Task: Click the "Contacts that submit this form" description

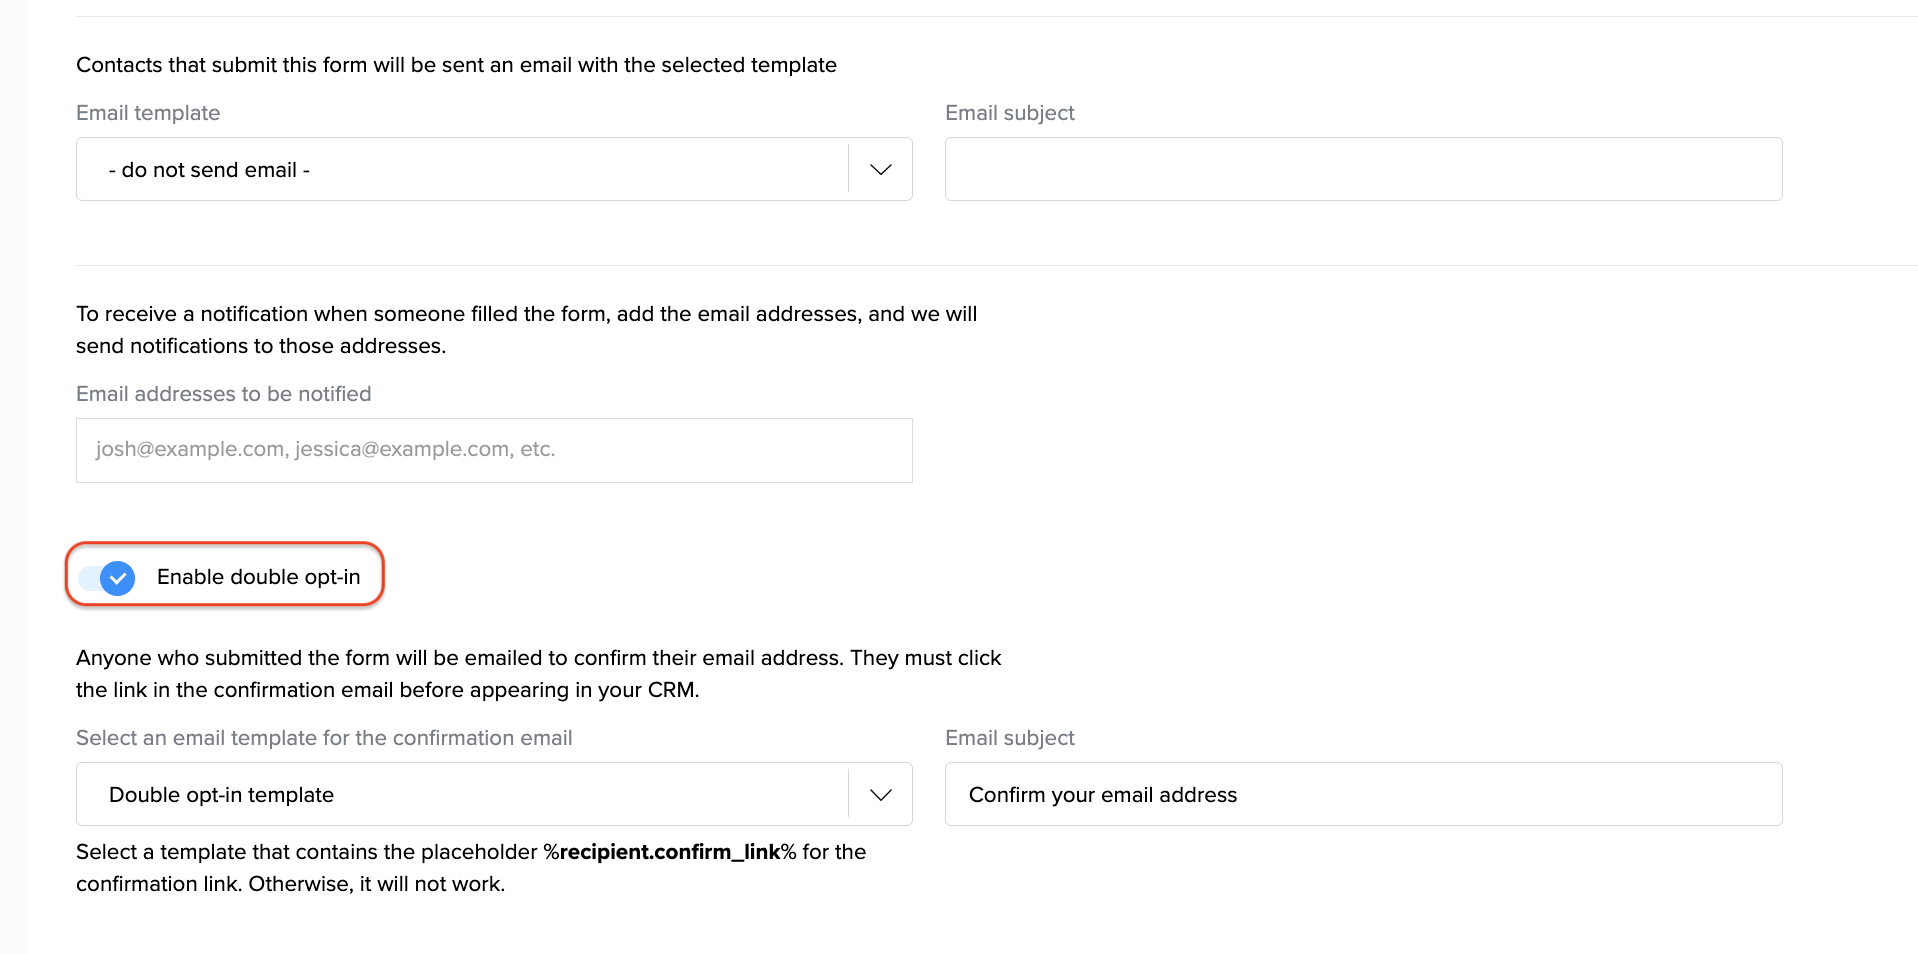Action: [x=456, y=65]
